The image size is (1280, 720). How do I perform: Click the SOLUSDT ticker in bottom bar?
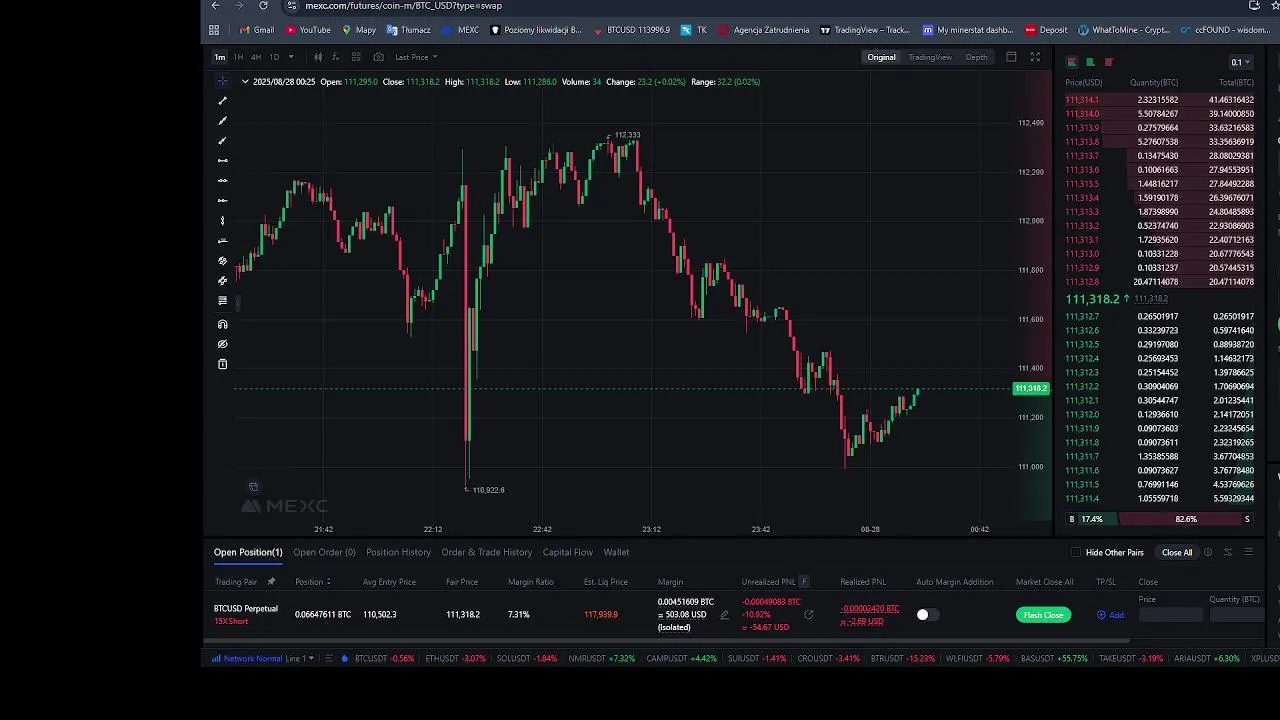point(527,658)
